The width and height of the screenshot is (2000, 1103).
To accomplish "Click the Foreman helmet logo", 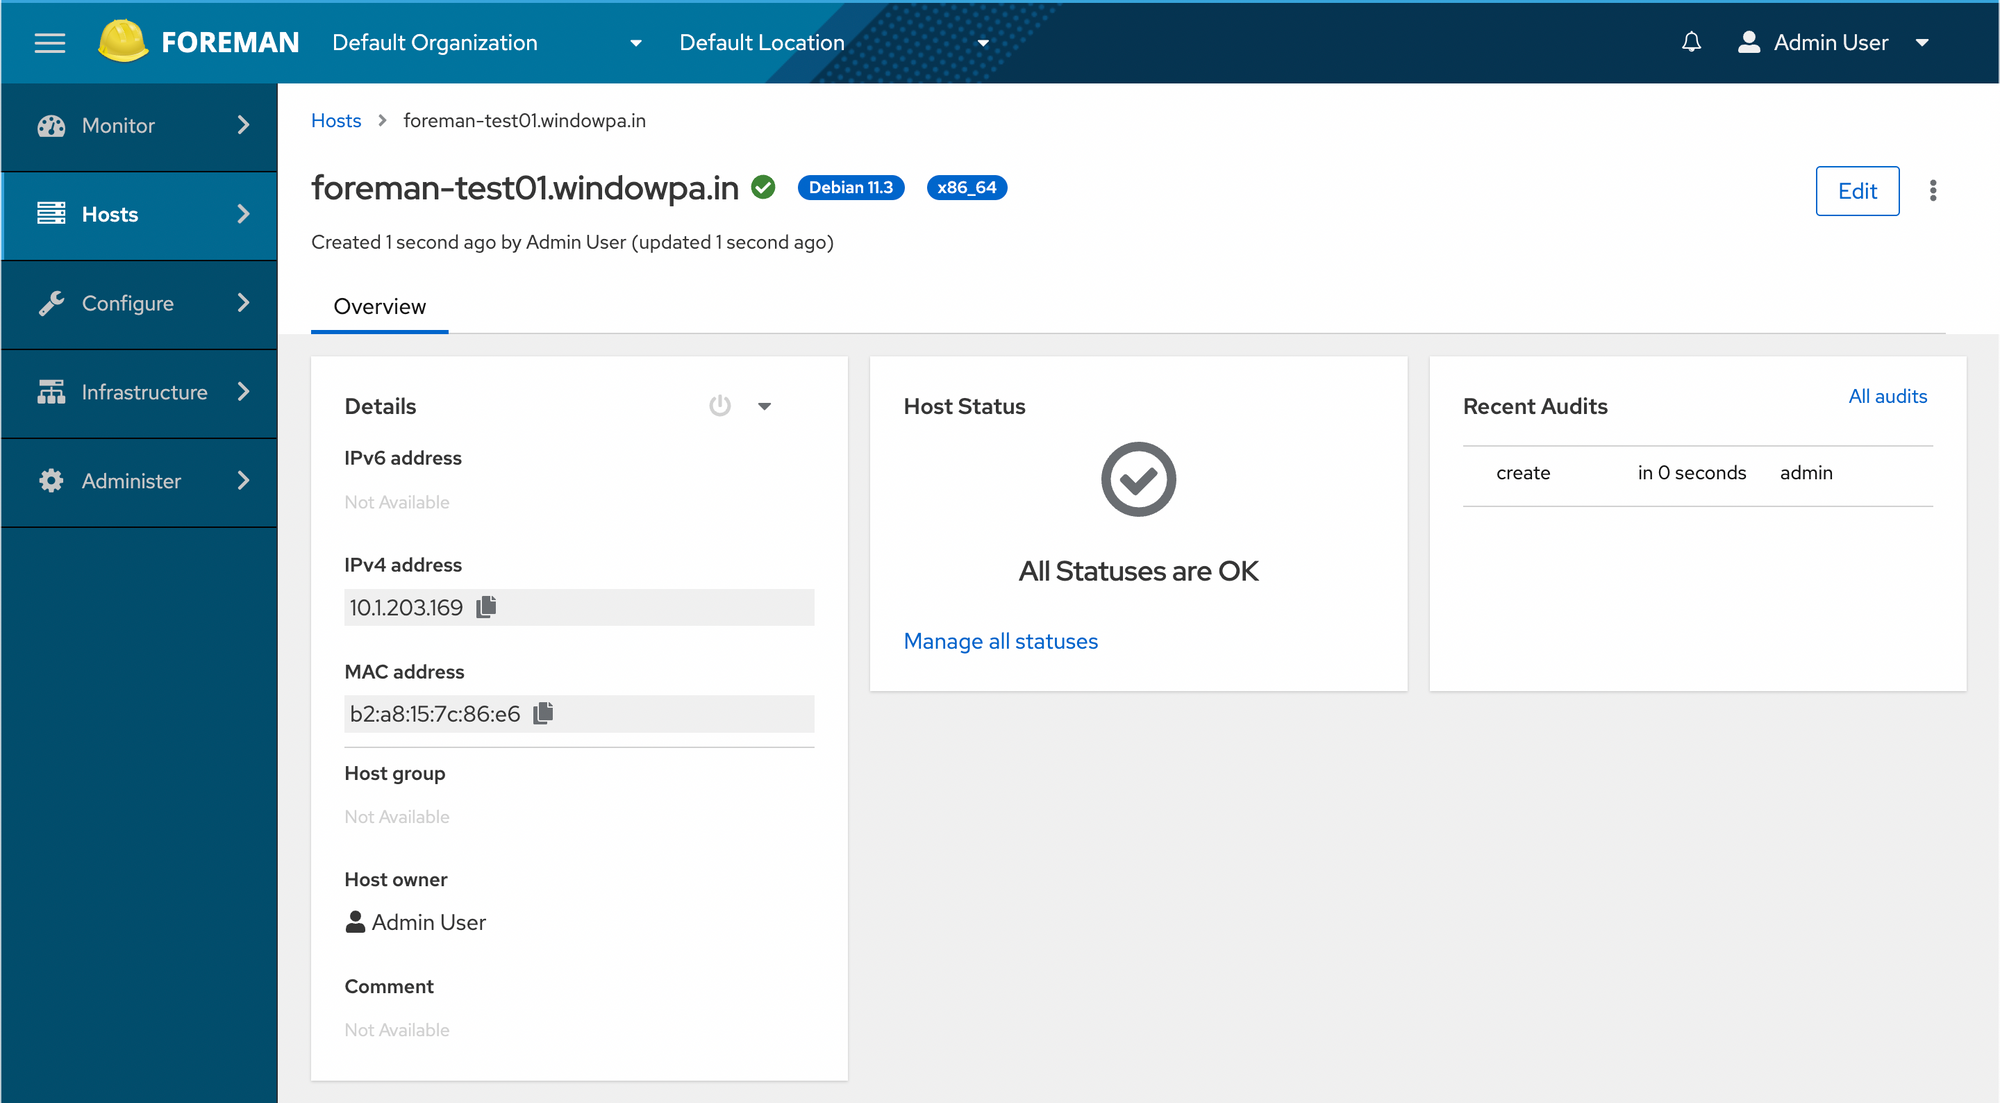I will tap(123, 42).
